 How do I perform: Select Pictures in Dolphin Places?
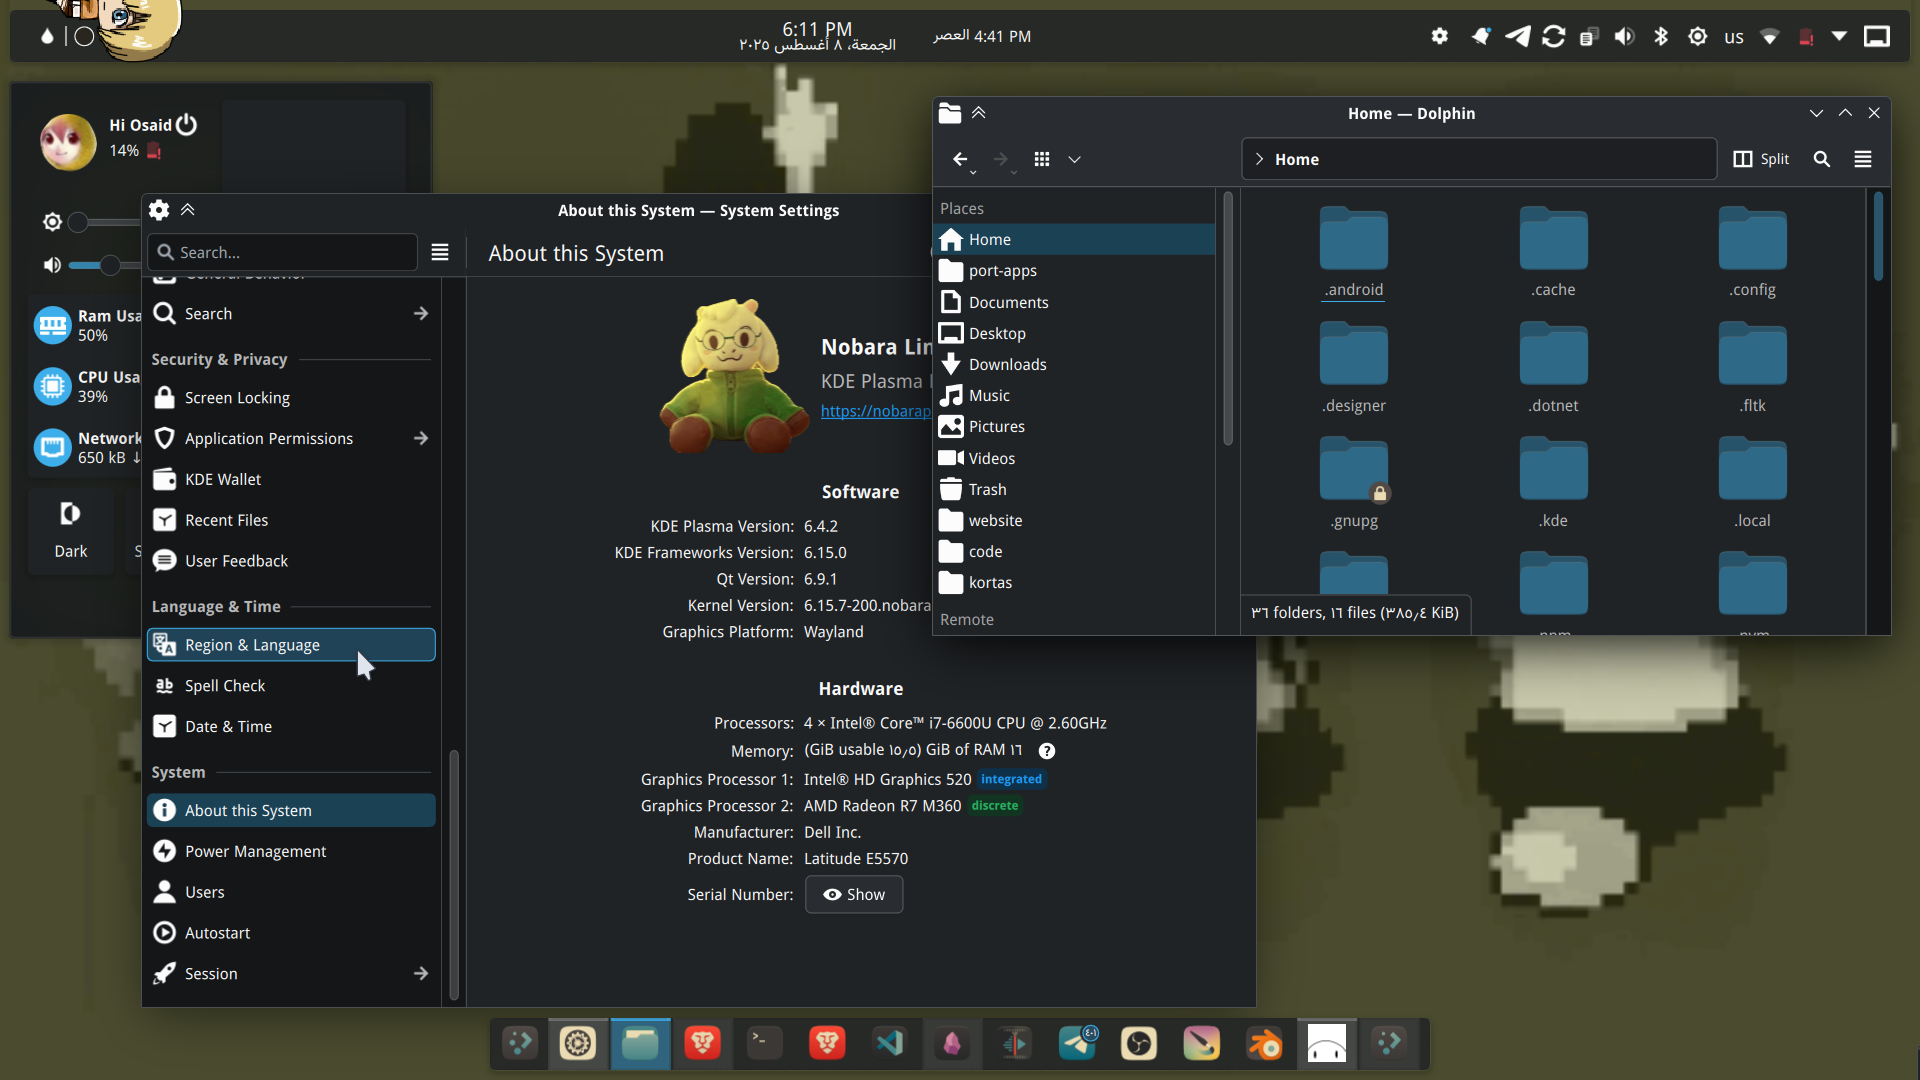tap(1075, 427)
